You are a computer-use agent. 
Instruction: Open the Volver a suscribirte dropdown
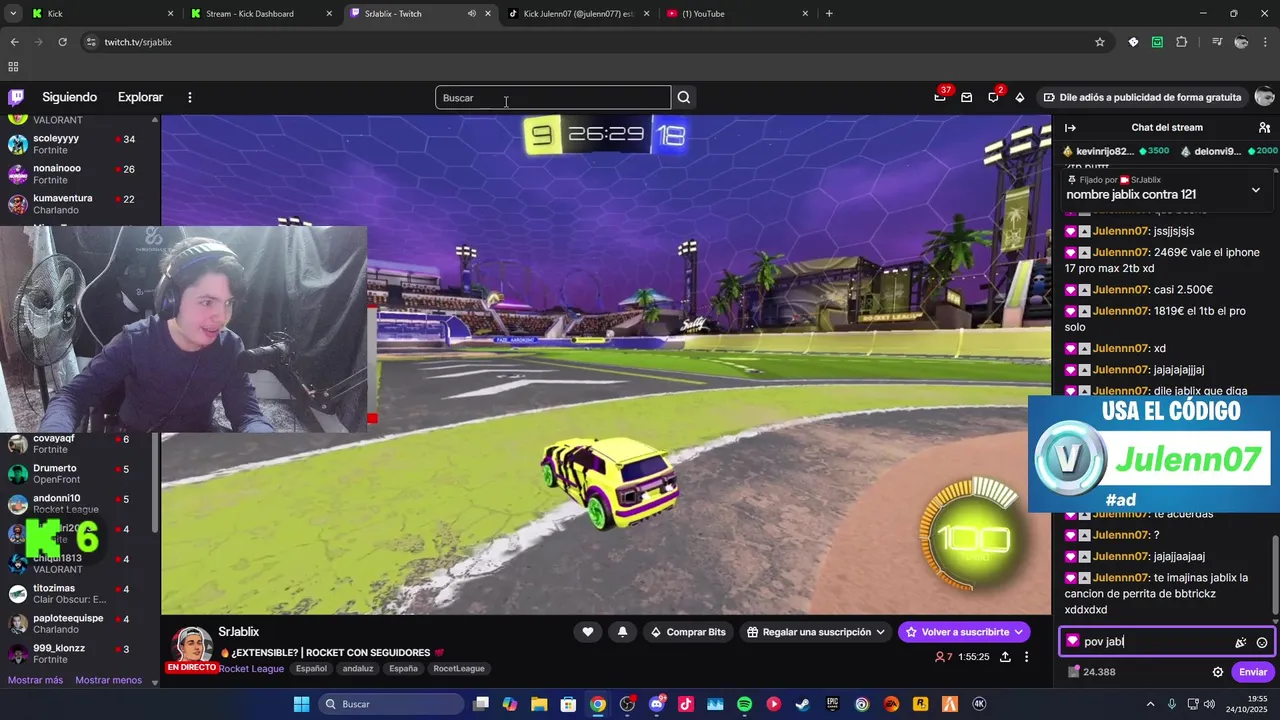coord(964,632)
